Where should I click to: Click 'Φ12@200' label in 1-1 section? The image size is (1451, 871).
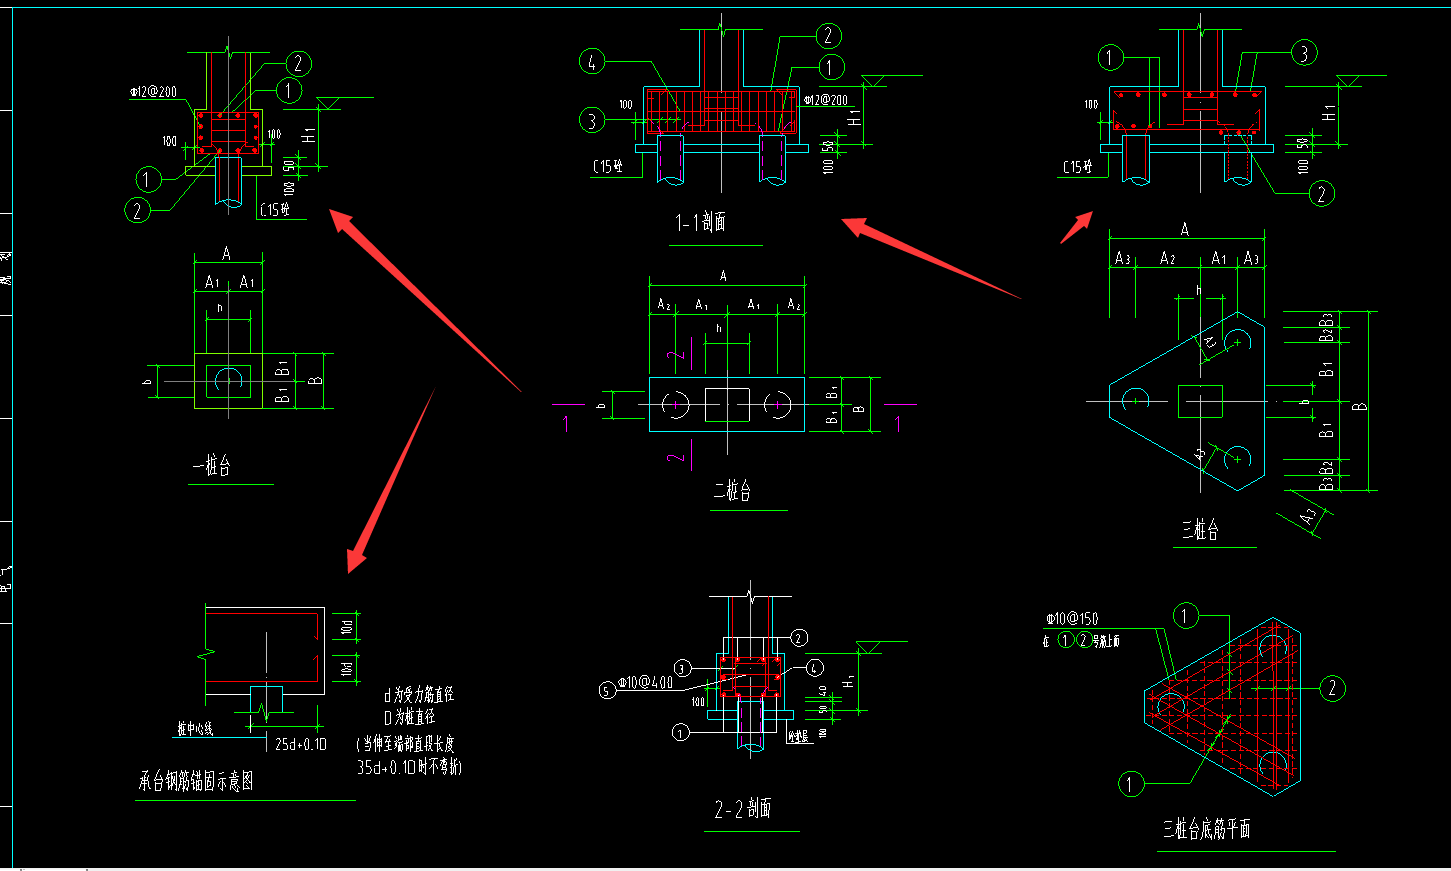825,100
